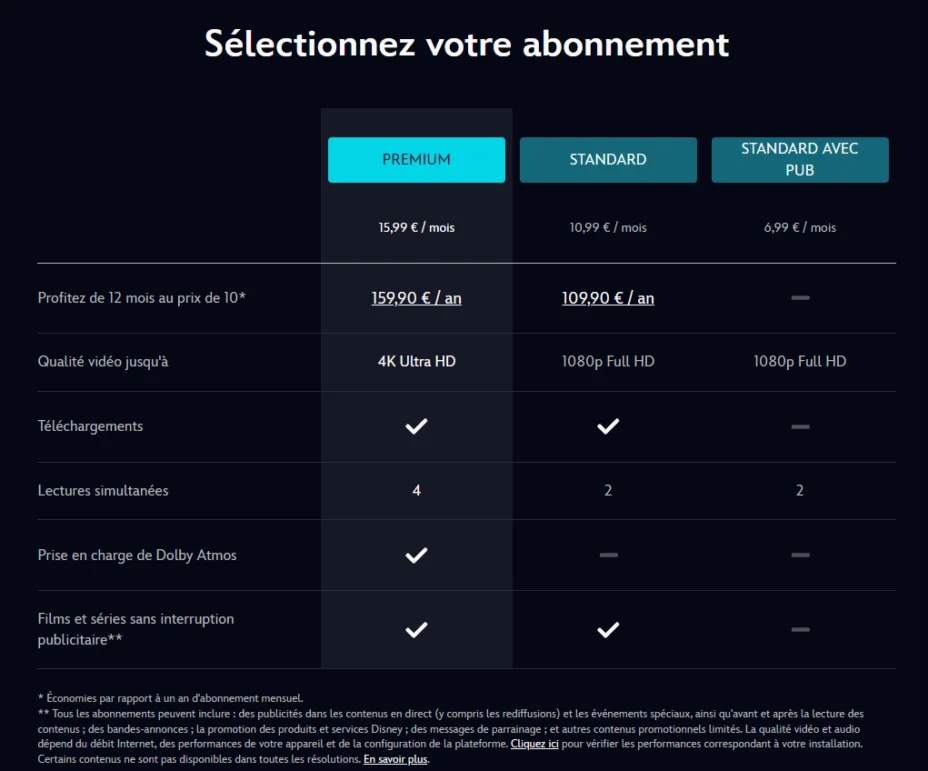The image size is (928, 771).
Task: Follow the 'En savoir plus' link
Action: (395, 759)
